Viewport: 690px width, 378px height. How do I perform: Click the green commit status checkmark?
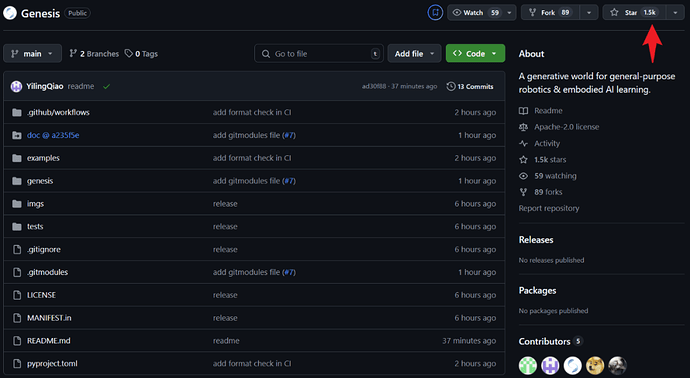point(106,87)
